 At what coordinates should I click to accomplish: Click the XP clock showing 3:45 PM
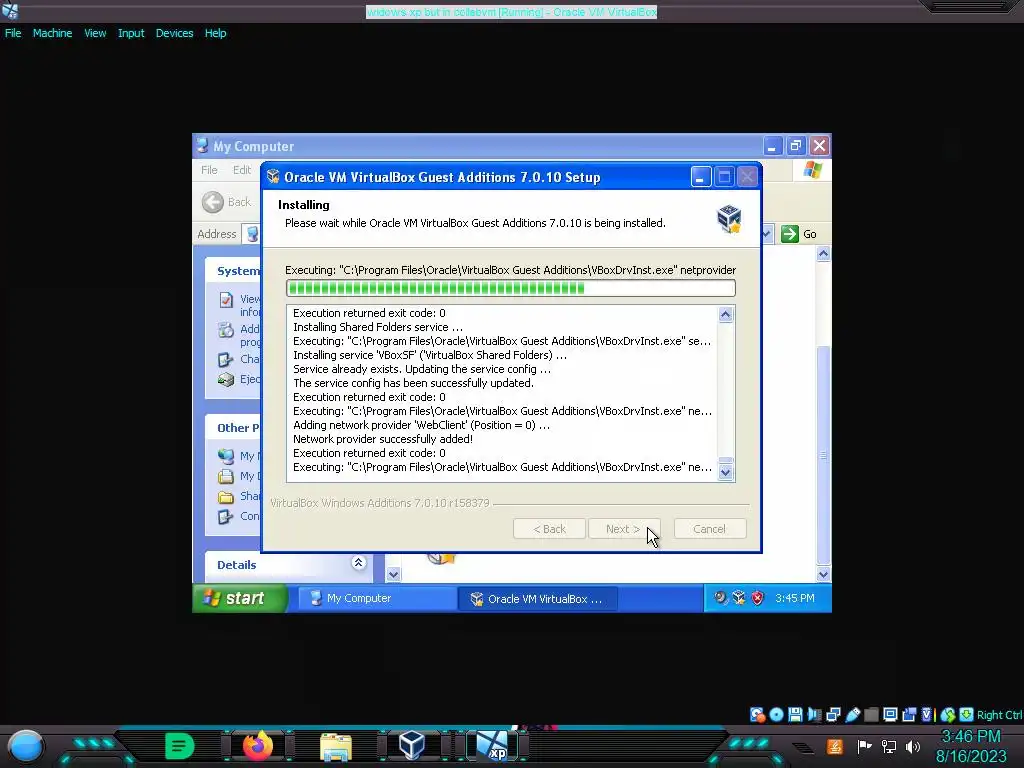pyautogui.click(x=795, y=598)
